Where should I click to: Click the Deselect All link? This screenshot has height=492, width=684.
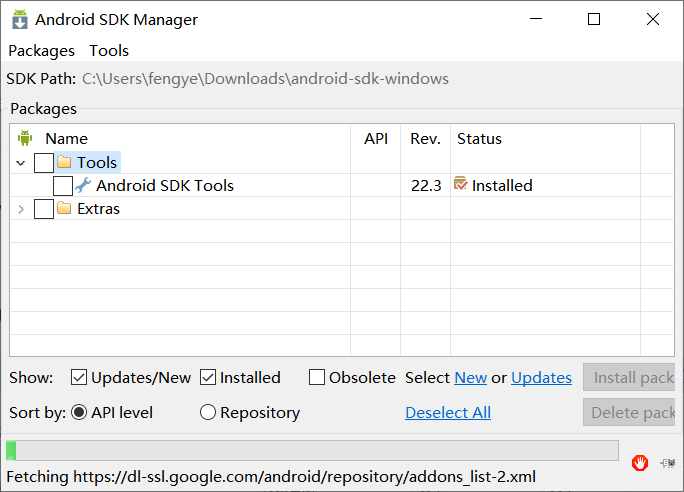(448, 412)
